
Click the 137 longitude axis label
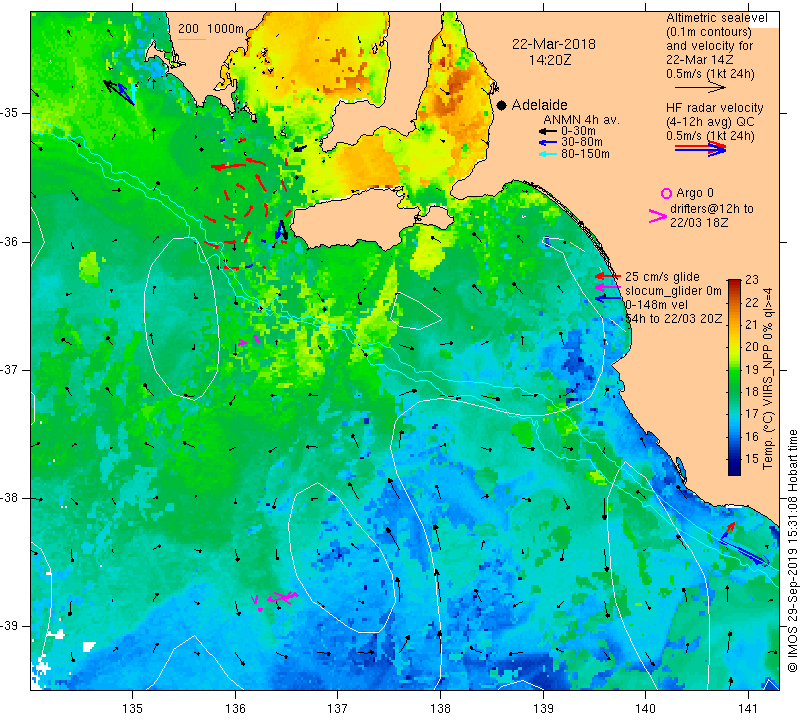338,708
